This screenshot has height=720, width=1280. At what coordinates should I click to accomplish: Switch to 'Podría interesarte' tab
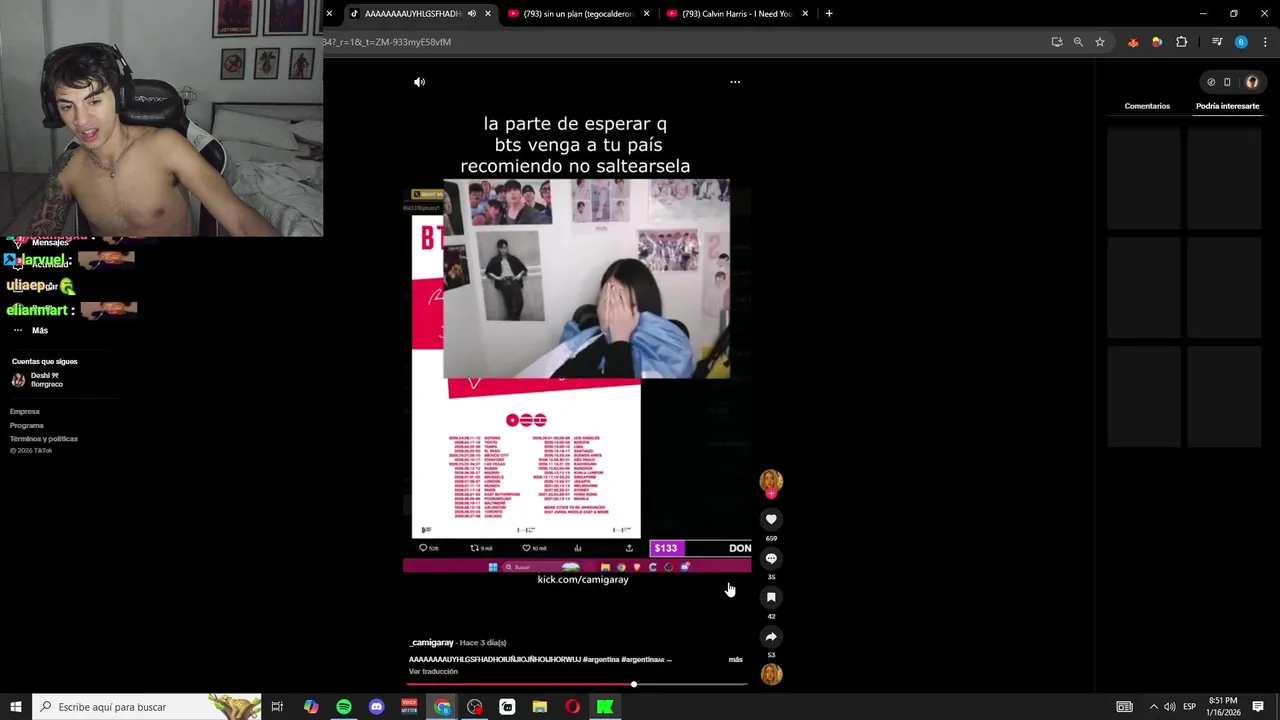click(x=1227, y=106)
